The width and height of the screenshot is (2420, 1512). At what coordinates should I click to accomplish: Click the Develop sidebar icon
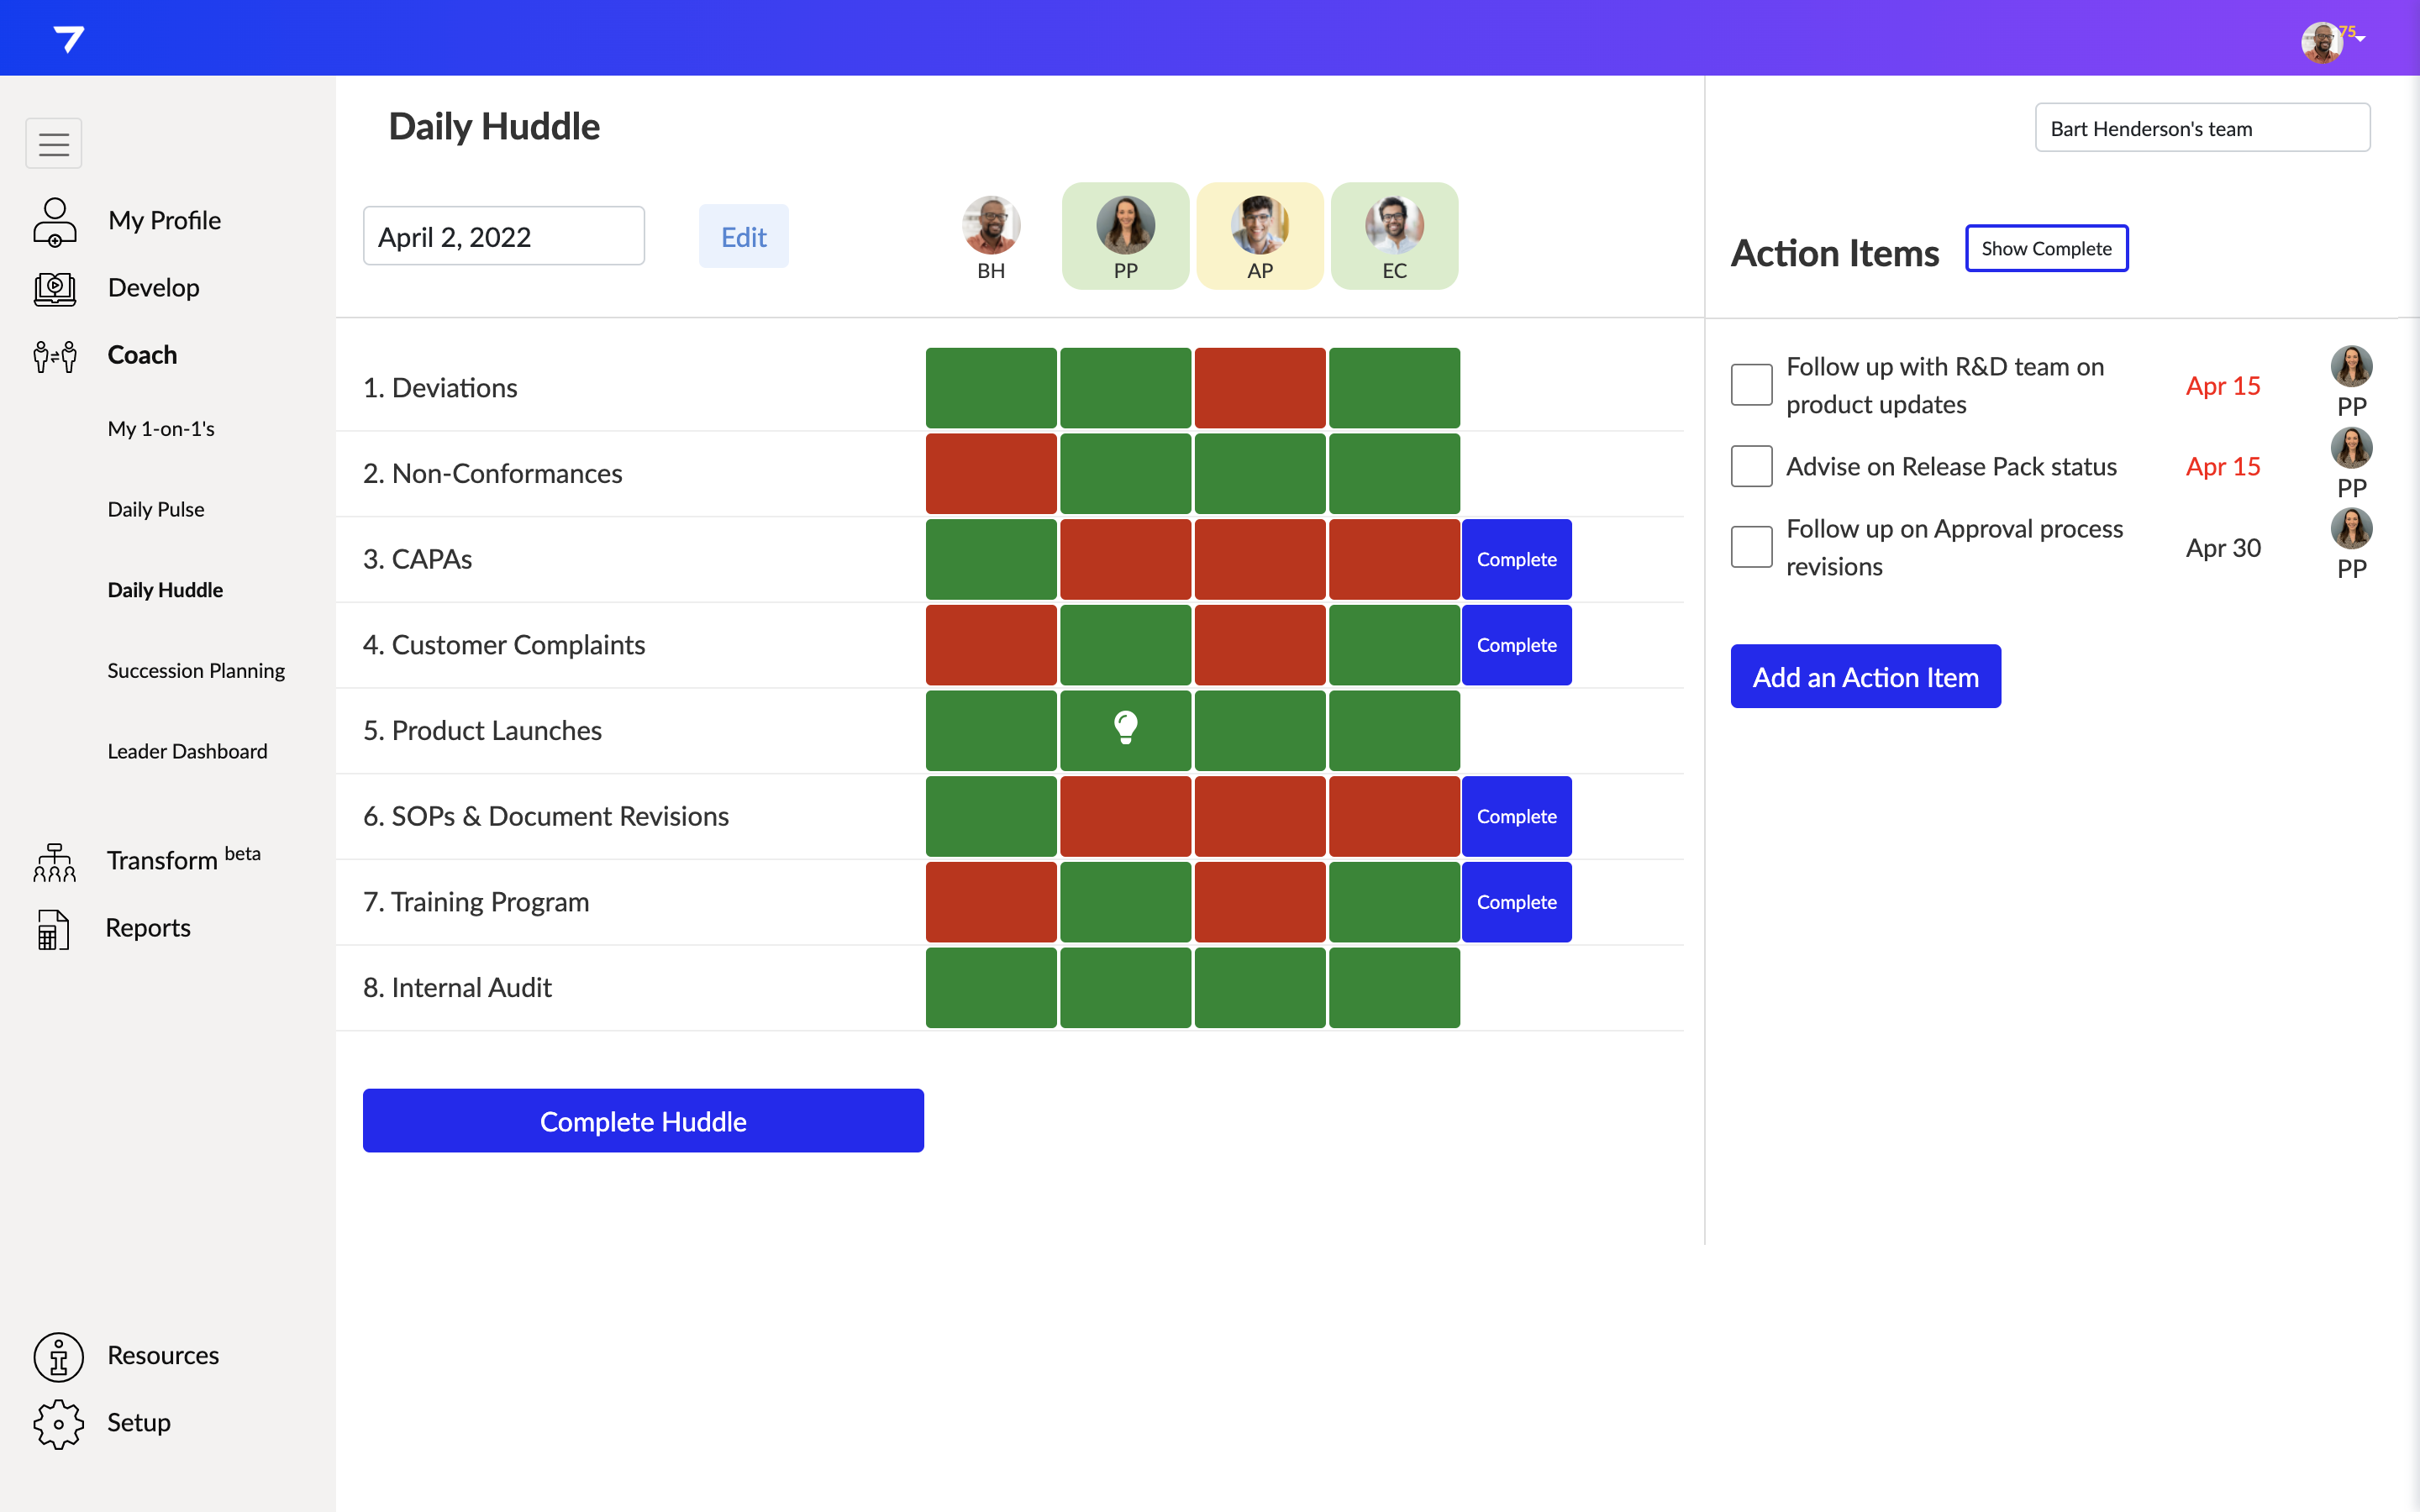pyautogui.click(x=55, y=288)
